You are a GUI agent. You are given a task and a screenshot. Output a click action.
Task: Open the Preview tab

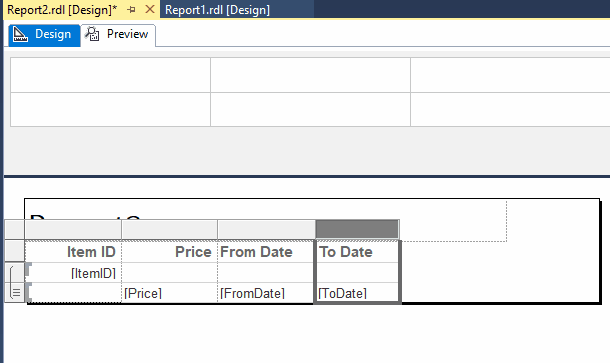[x=118, y=35]
